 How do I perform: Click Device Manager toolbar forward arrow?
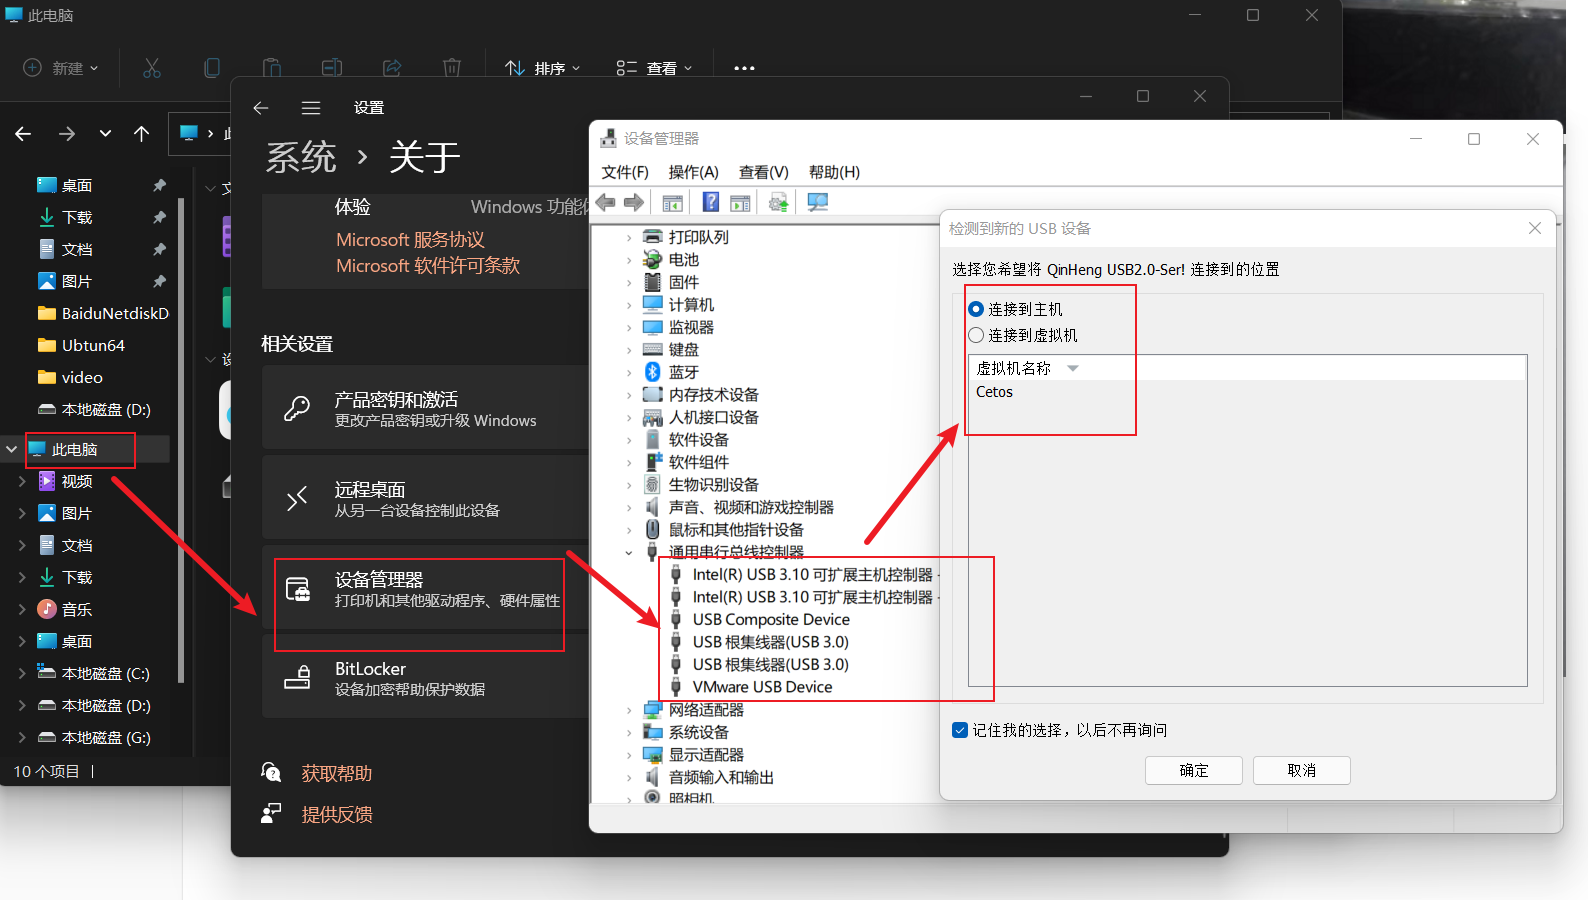[x=634, y=203]
